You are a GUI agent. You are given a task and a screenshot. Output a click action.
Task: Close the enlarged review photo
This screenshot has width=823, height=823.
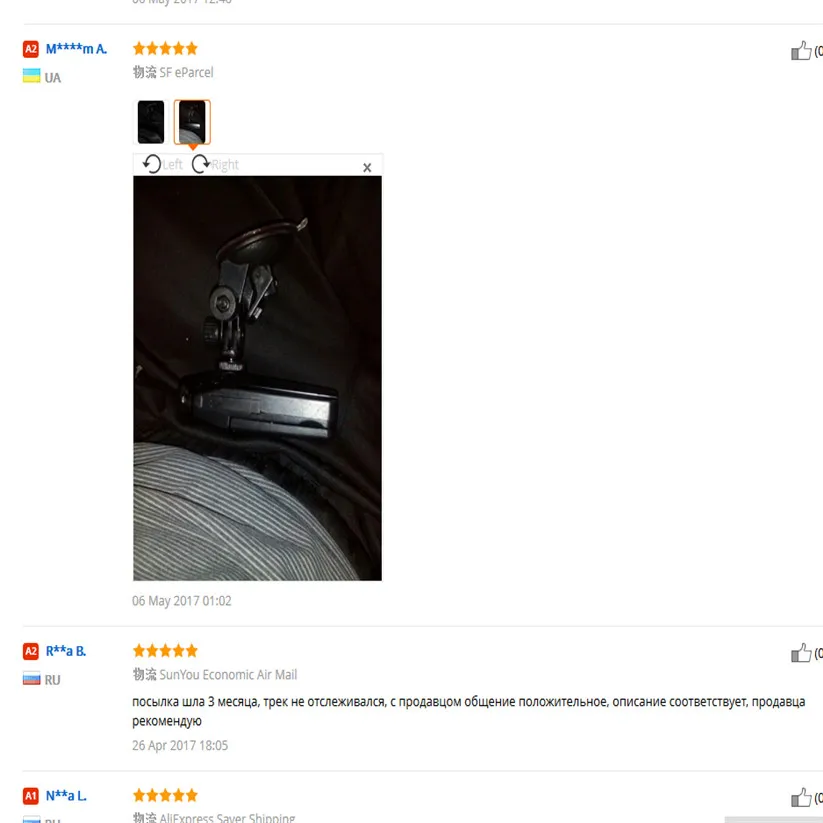[367, 167]
